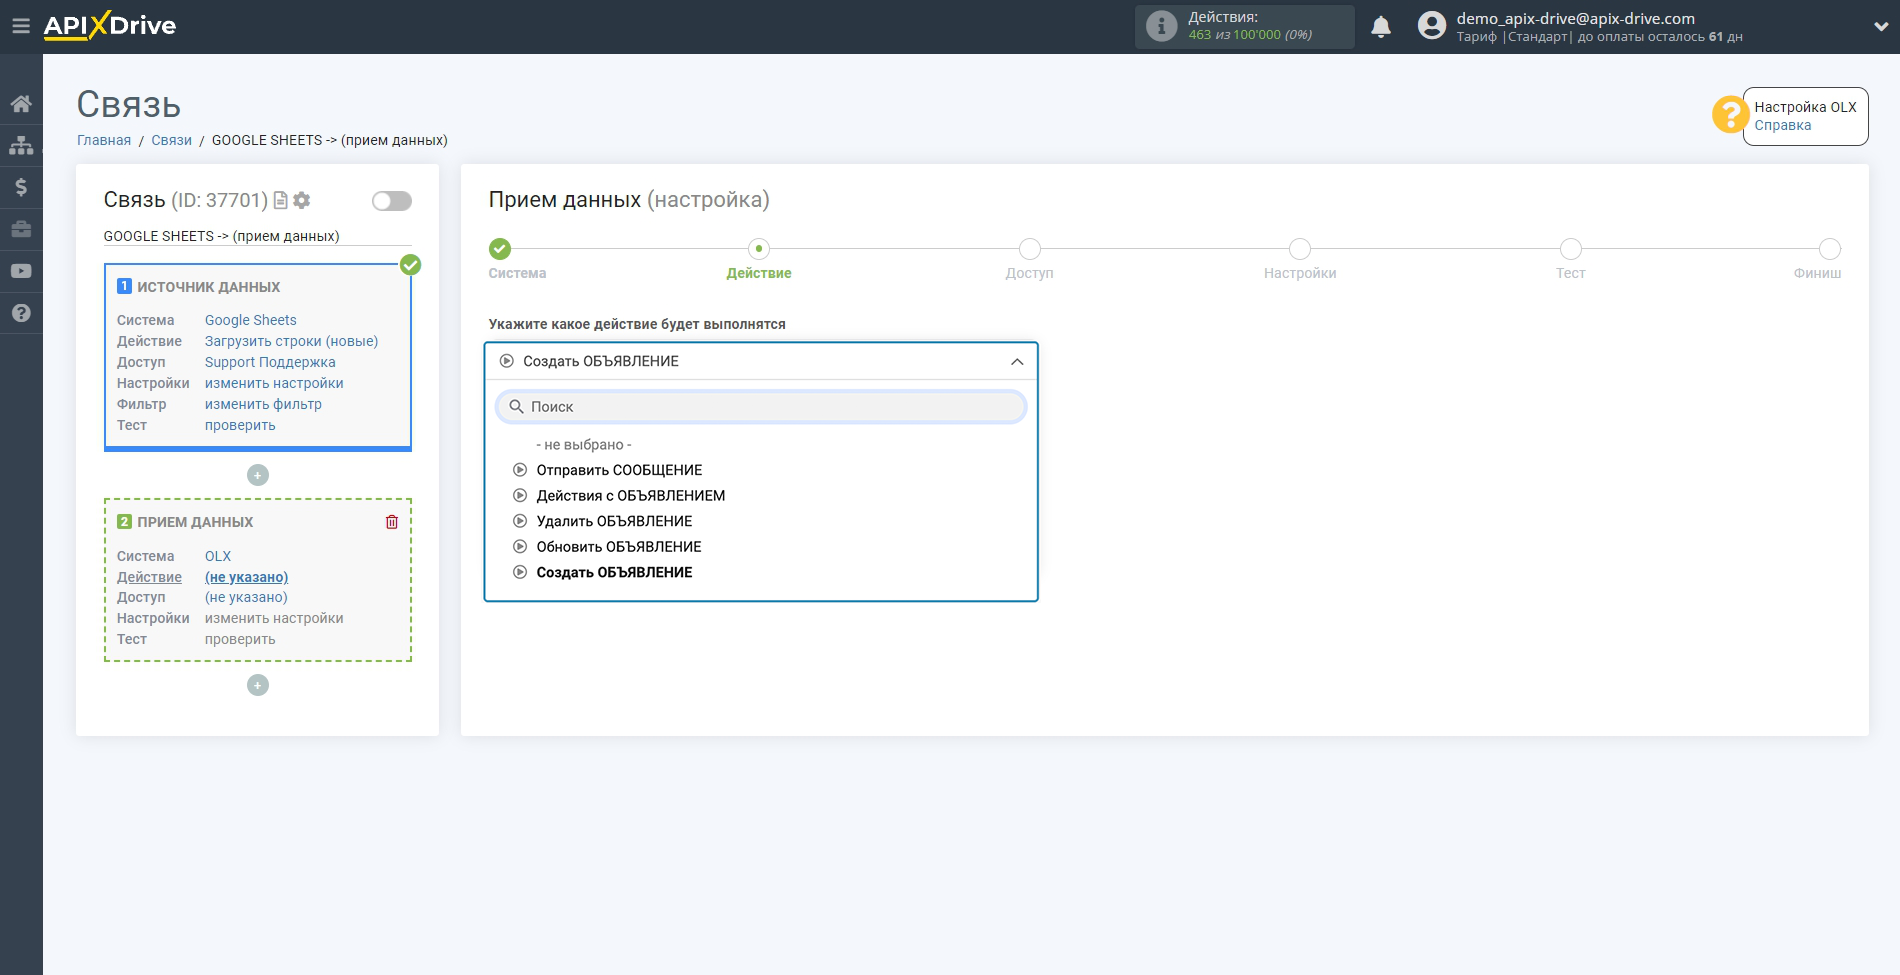The height and width of the screenshot is (975, 1900).
Task: Open the billing dollar sidebar icon
Action: [x=21, y=187]
